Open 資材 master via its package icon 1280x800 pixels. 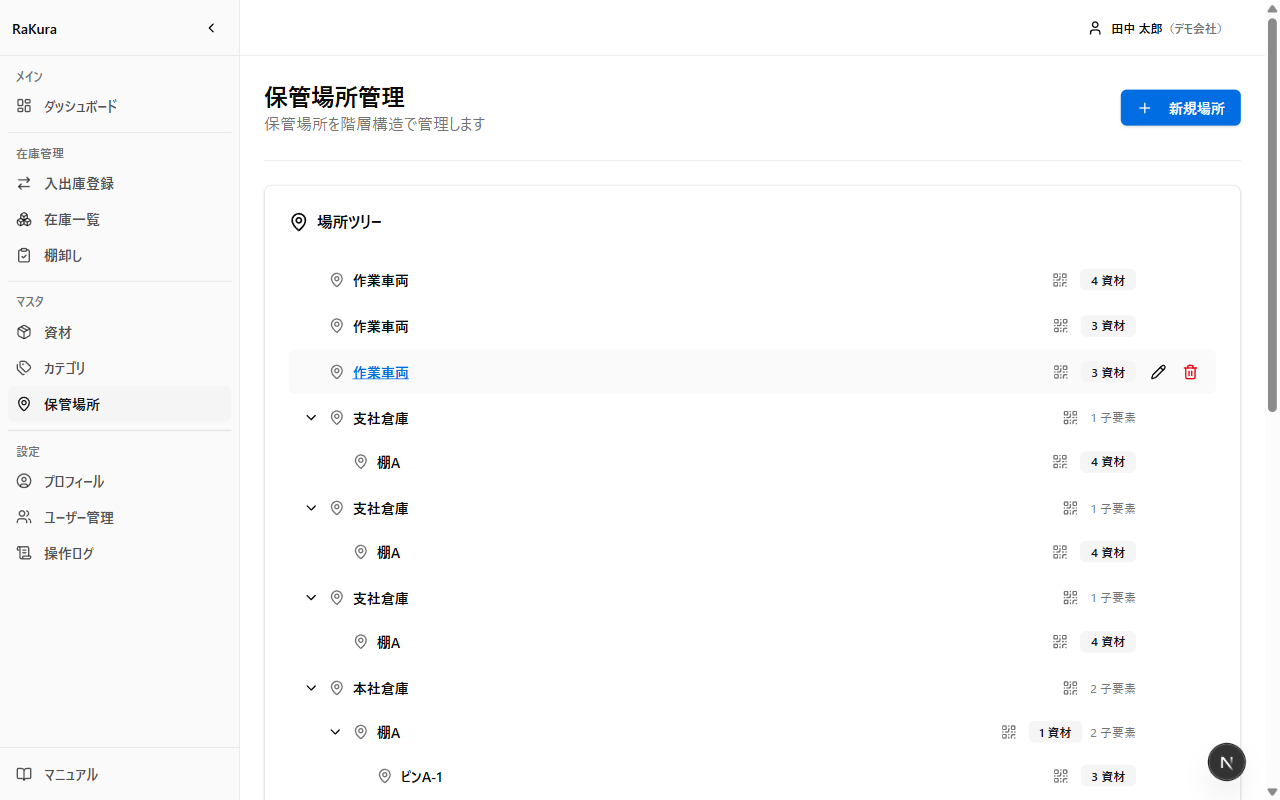point(24,332)
